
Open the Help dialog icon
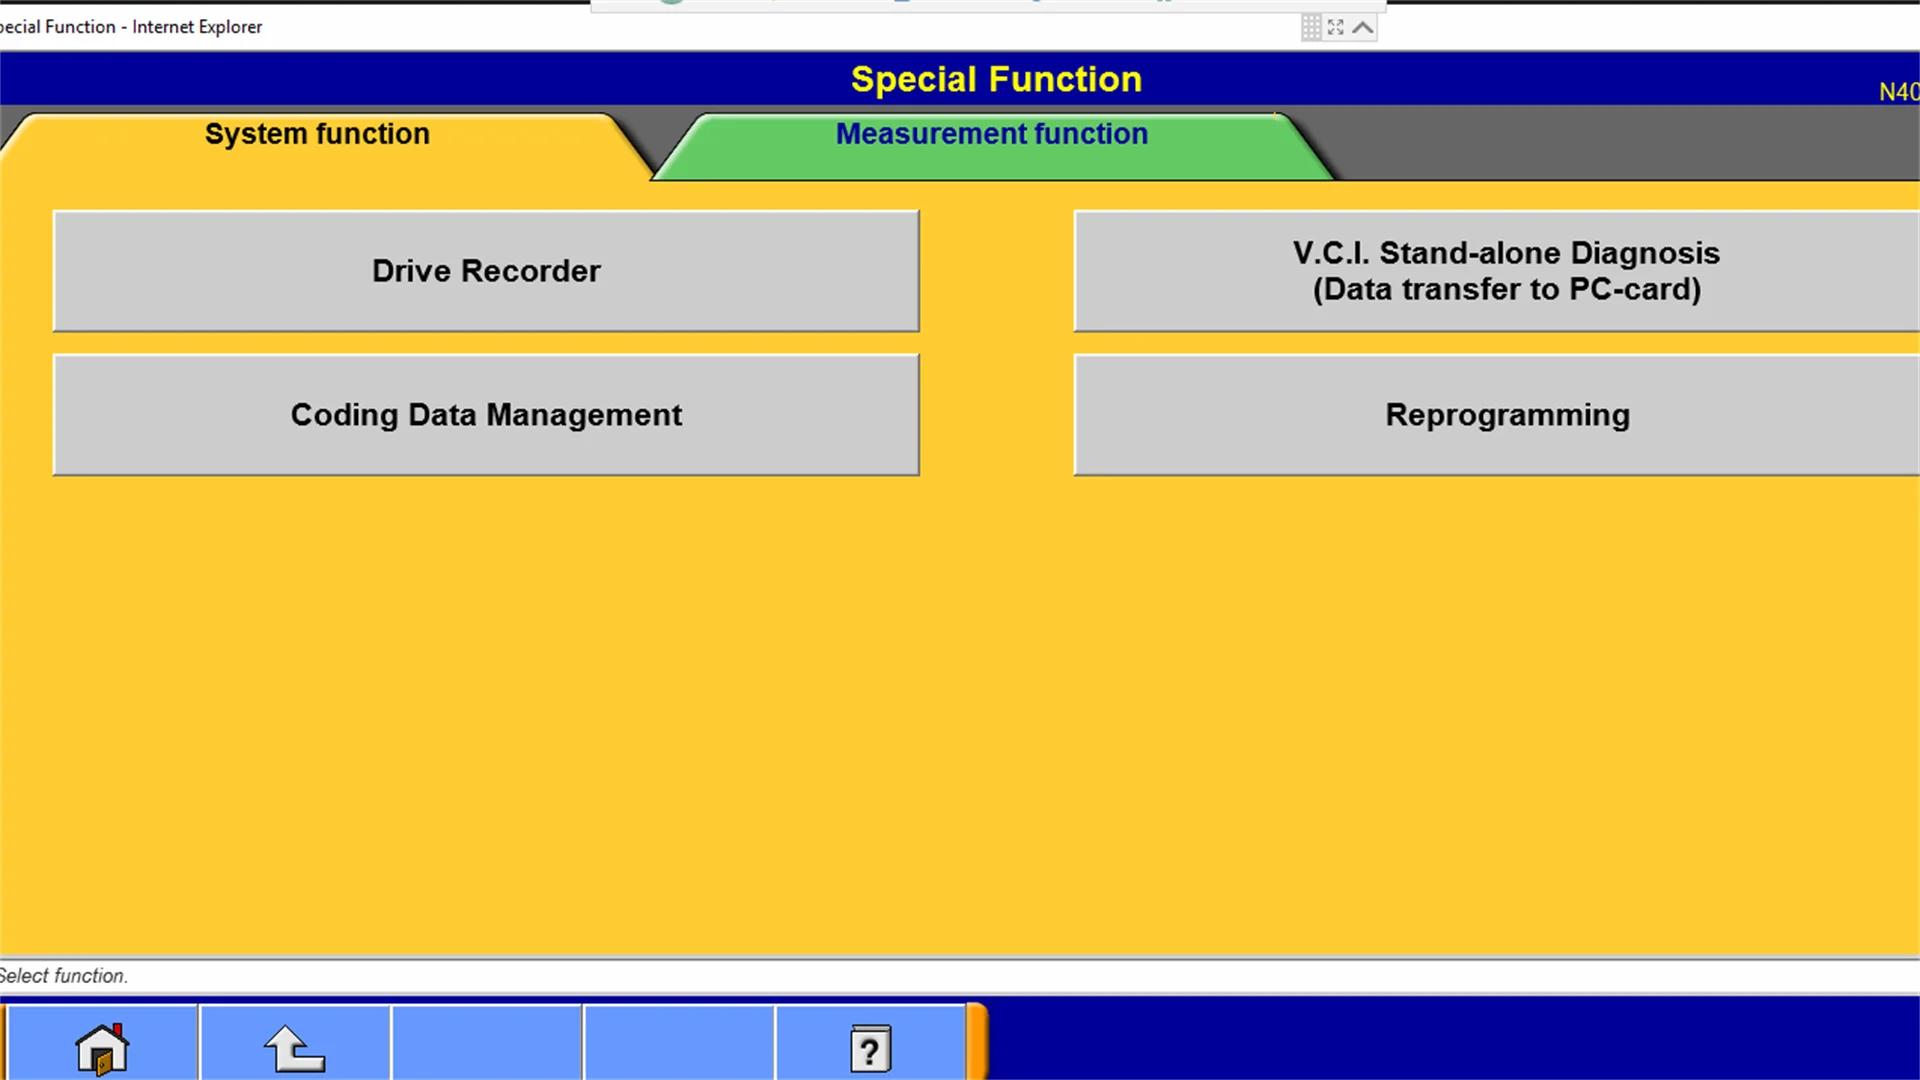869,1047
